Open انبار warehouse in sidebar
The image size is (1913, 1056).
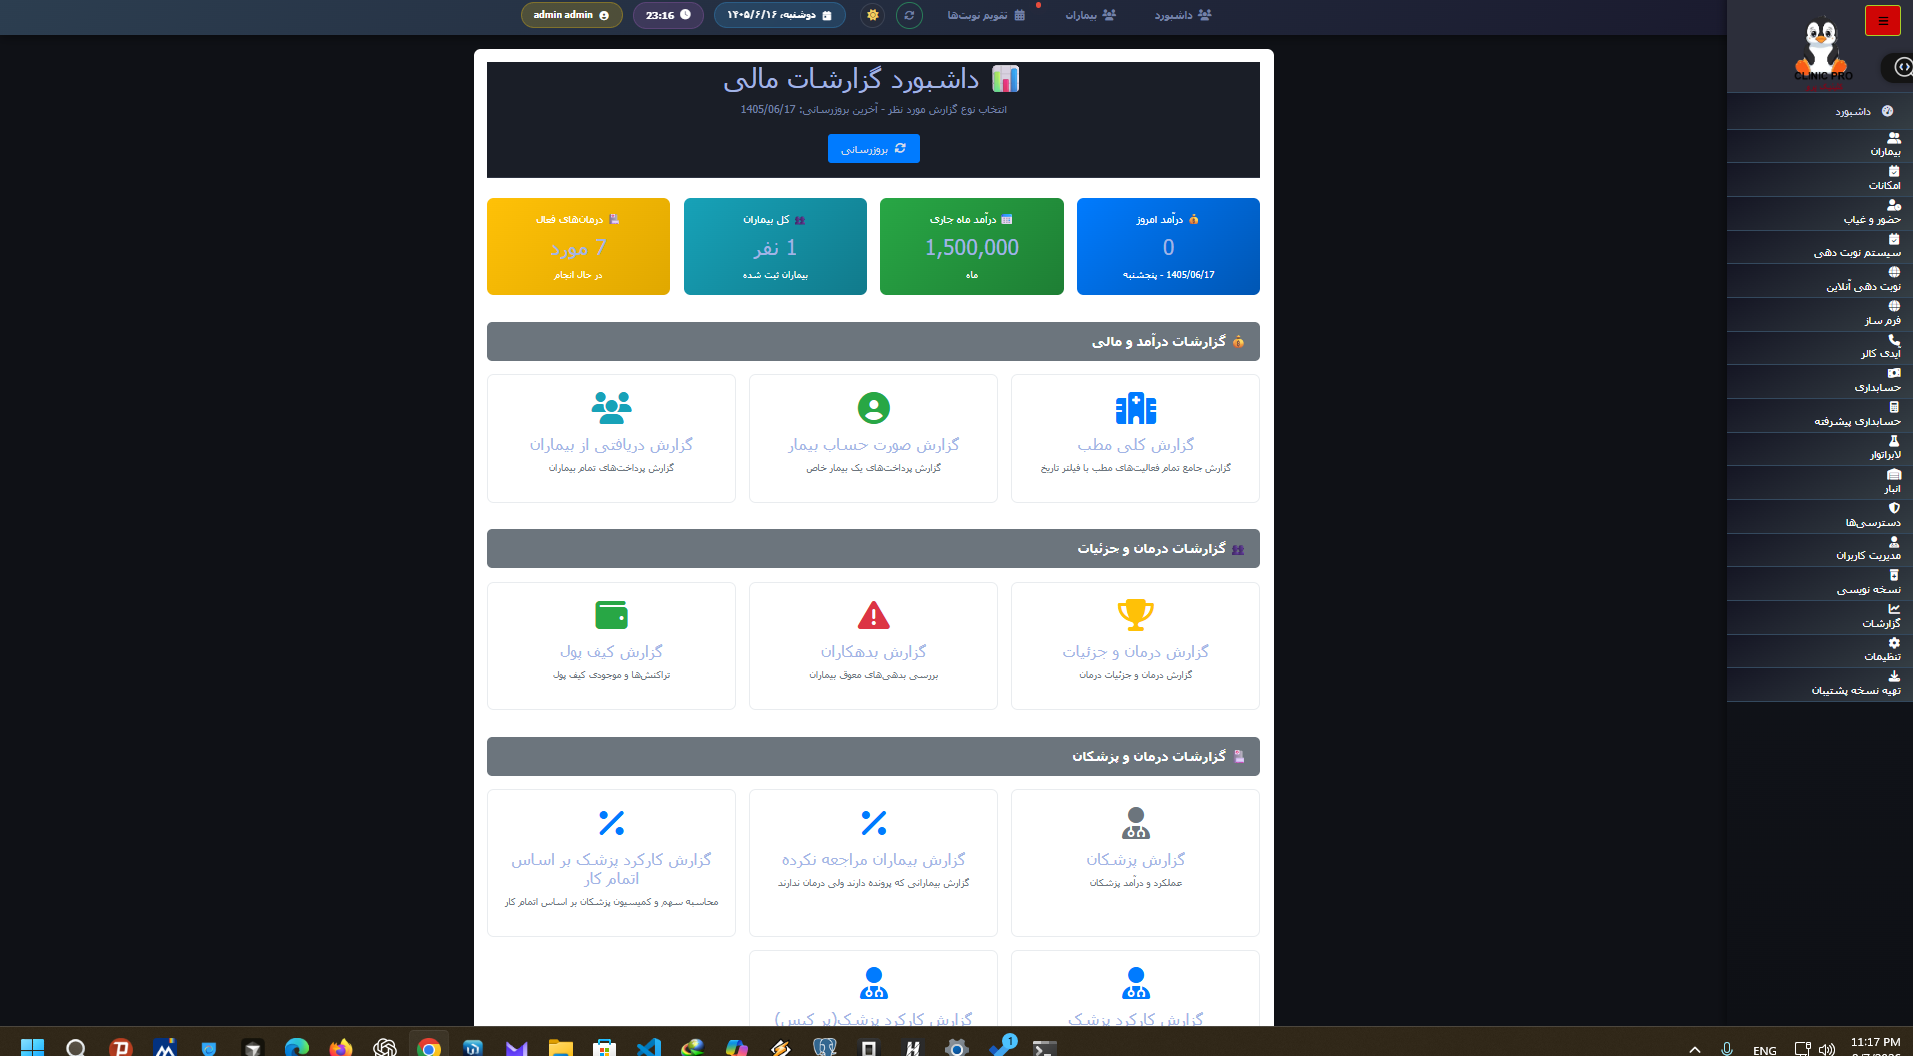pyautogui.click(x=1819, y=482)
